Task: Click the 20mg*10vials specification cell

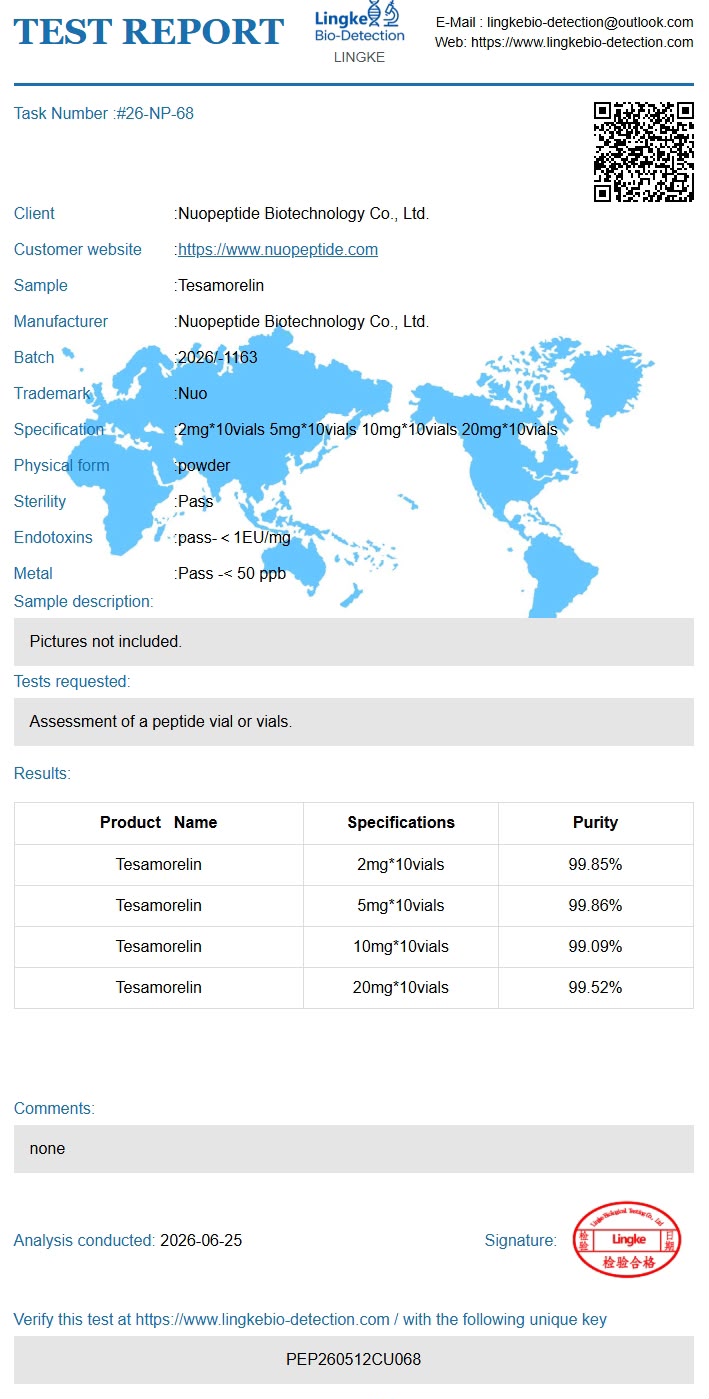Action: pos(401,987)
